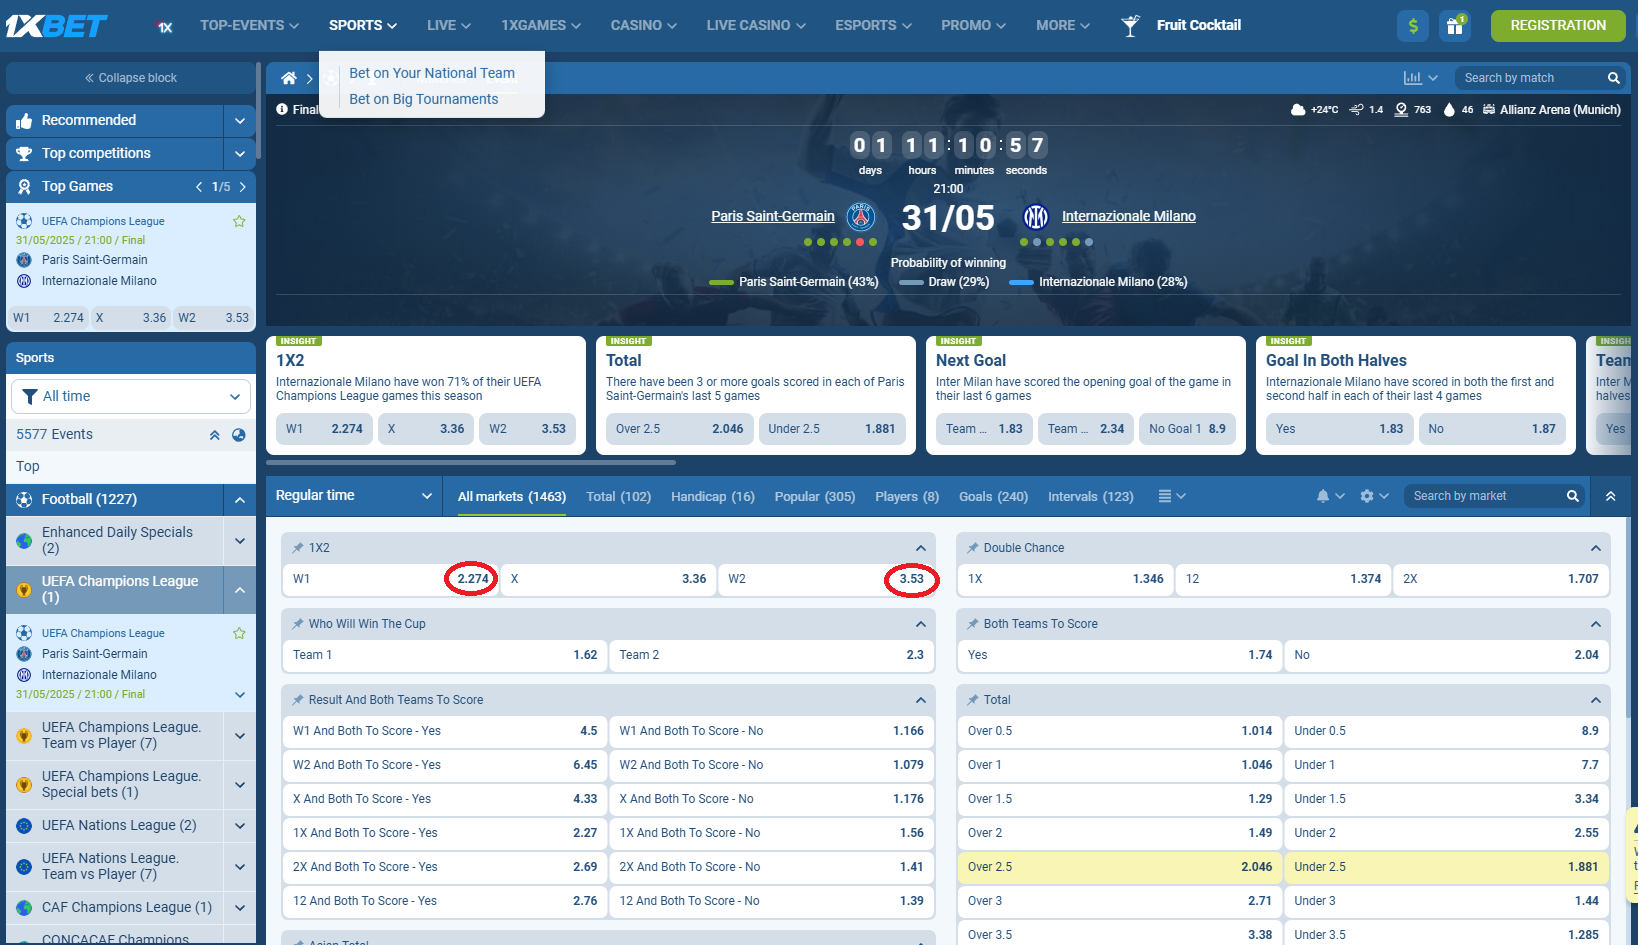The image size is (1638, 945).
Task: Select Double Chance 1X at 1.346
Action: (1066, 579)
